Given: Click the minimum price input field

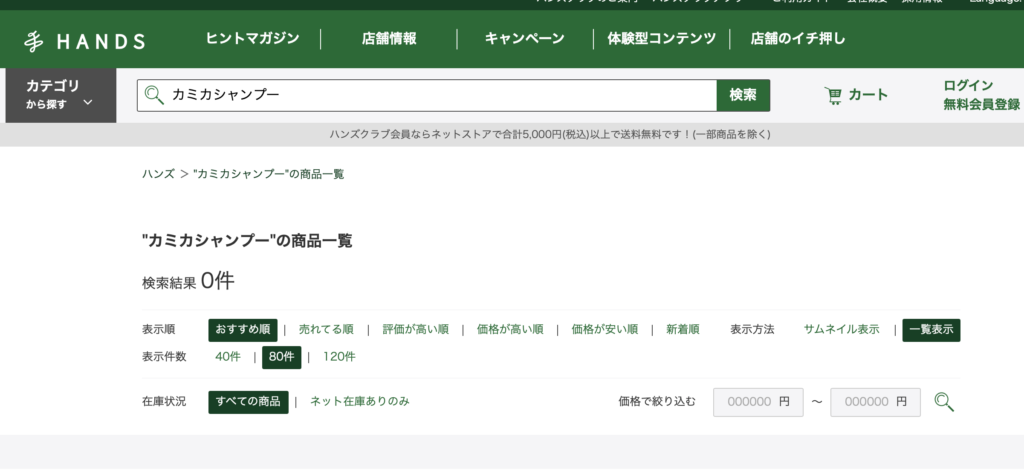Looking at the screenshot, I should tap(758, 402).
